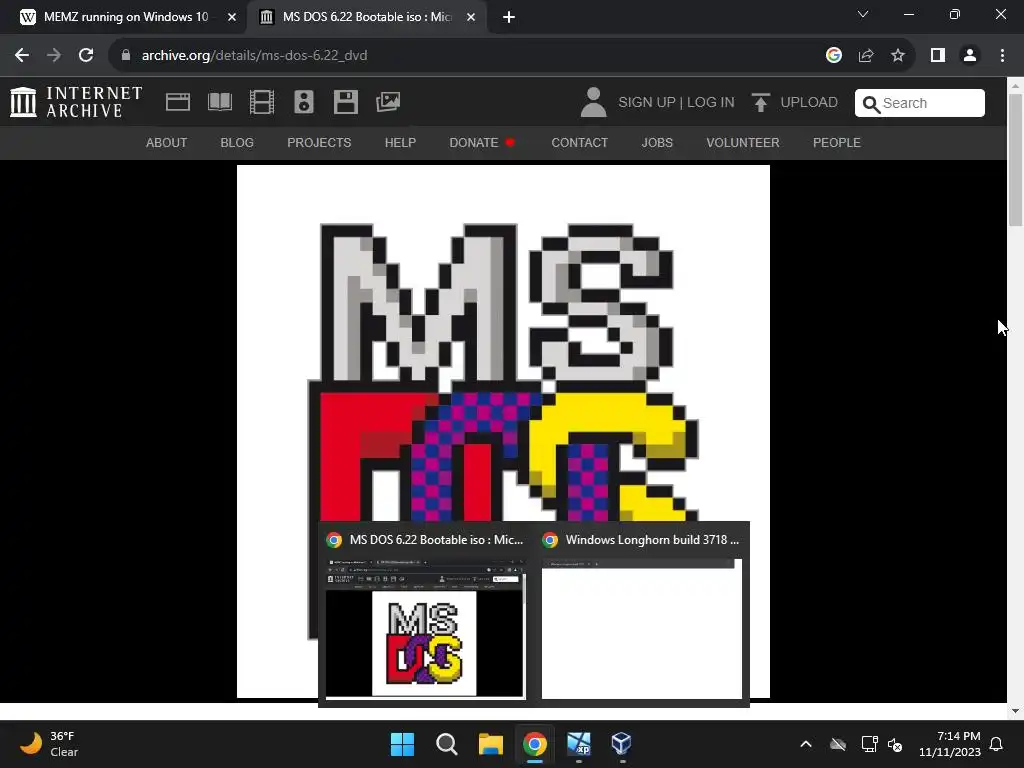1024x768 pixels.
Task: Select Windows Longhorn build 3718 window preview
Action: [641, 614]
